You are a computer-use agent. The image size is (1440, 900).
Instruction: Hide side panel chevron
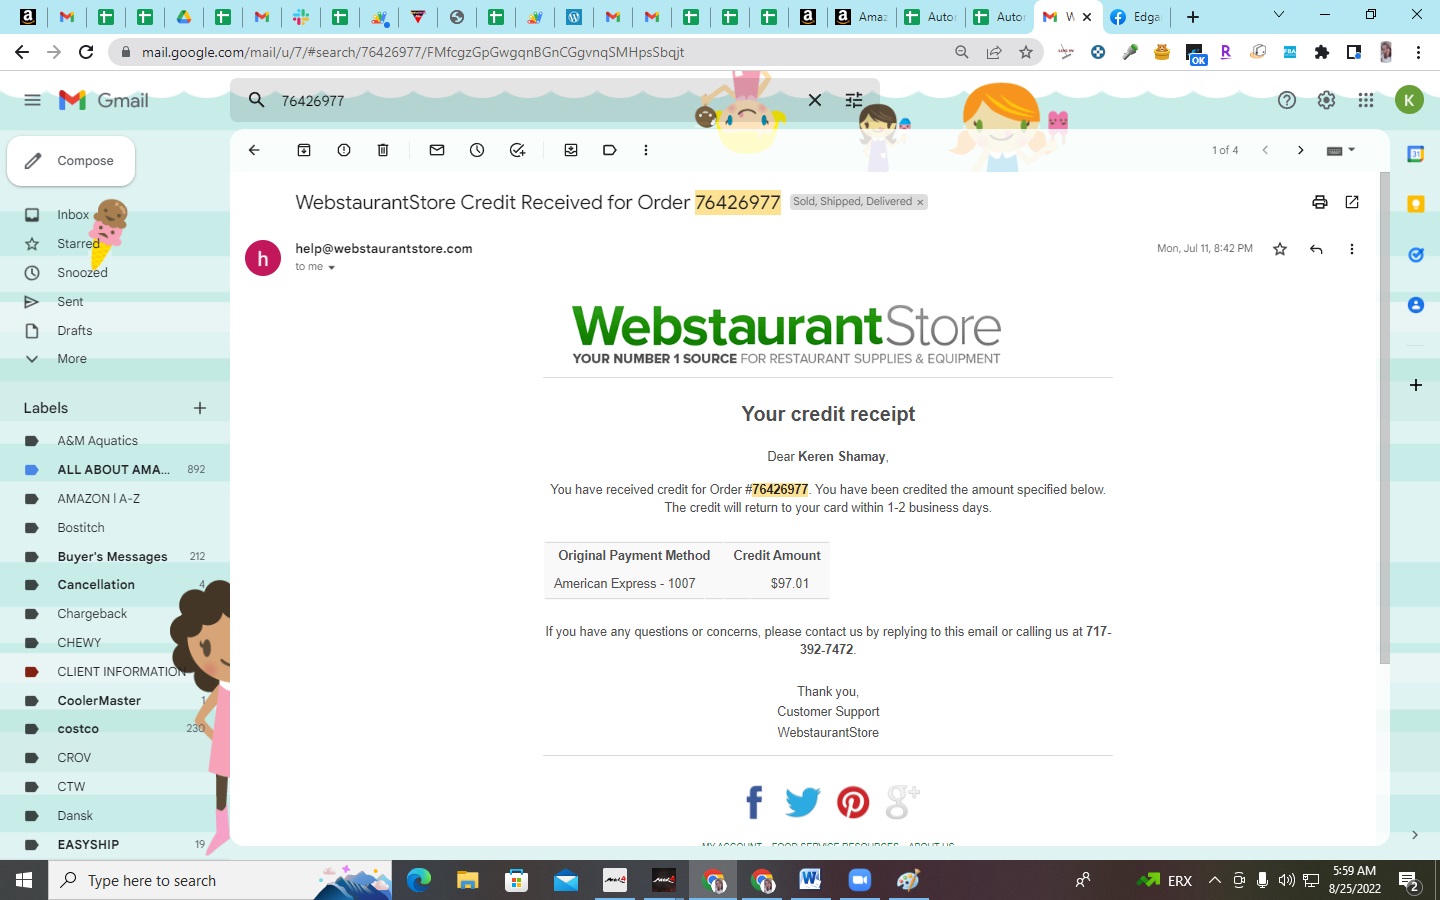pyautogui.click(x=1415, y=835)
